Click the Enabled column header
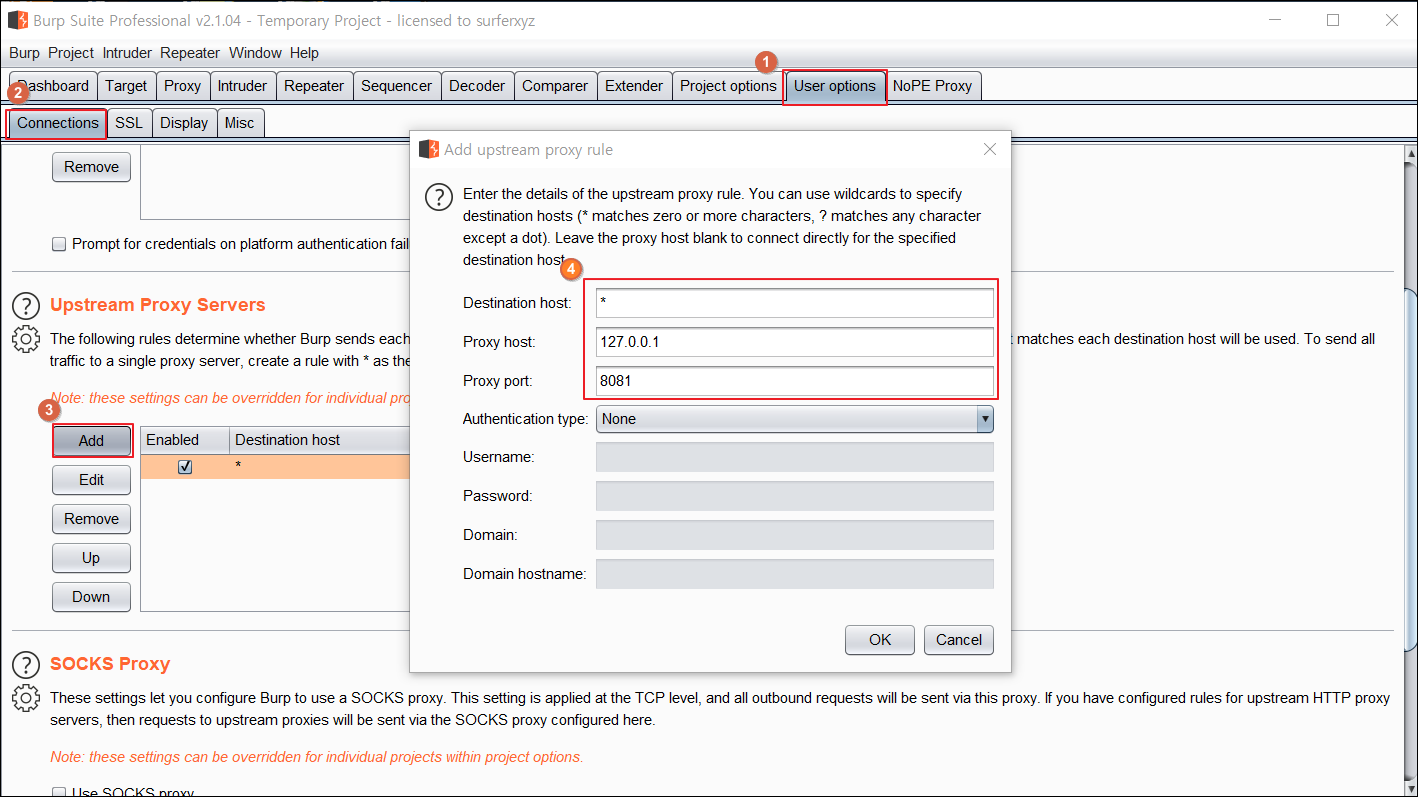The image size is (1418, 797). [x=185, y=440]
